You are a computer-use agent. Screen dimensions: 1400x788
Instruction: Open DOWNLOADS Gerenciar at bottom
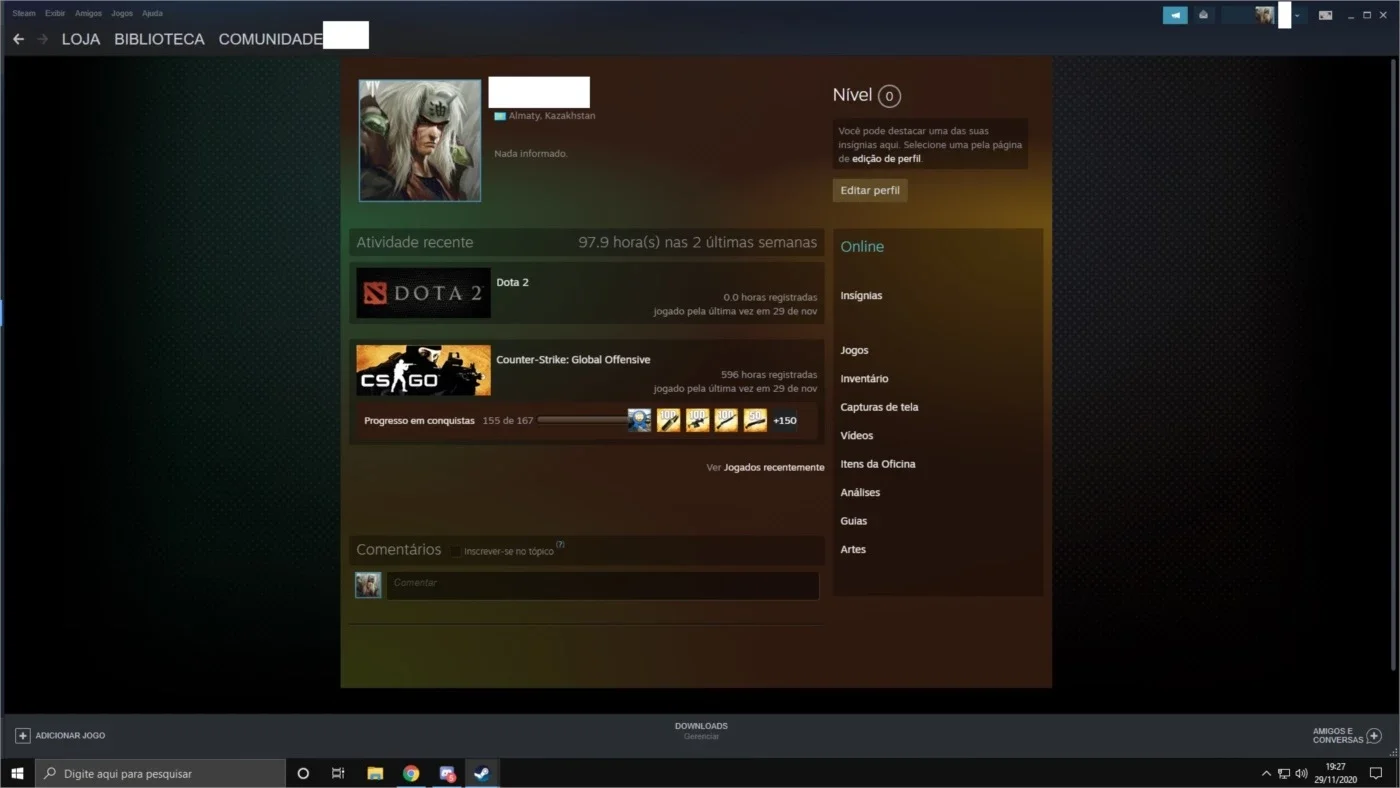pyautogui.click(x=701, y=731)
